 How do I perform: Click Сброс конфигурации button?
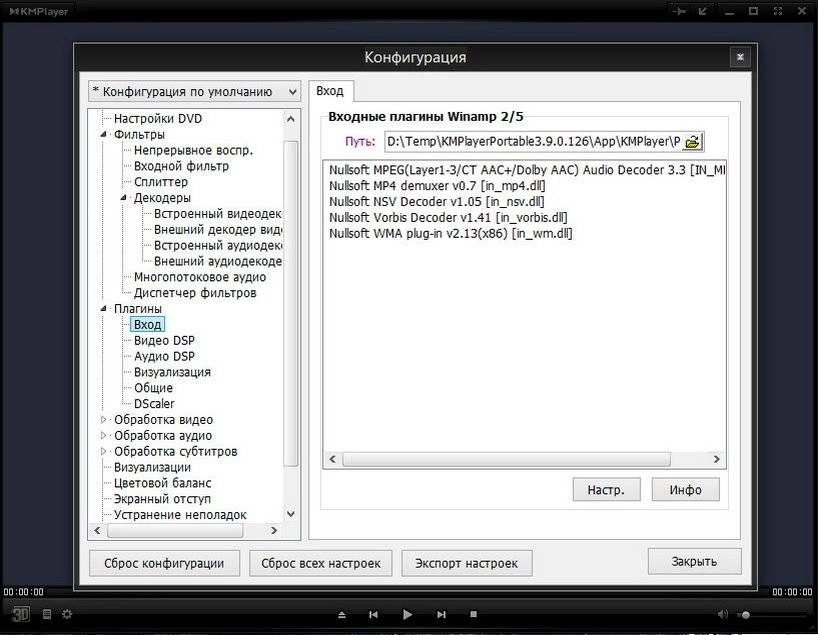pyautogui.click(x=164, y=564)
